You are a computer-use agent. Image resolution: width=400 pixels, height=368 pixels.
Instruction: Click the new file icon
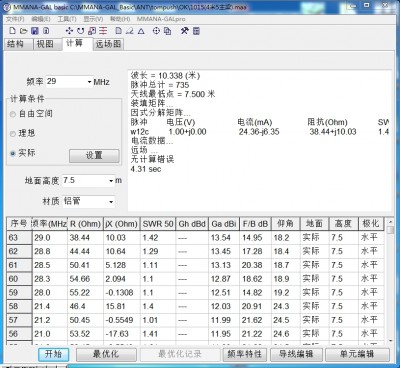click(x=12, y=31)
